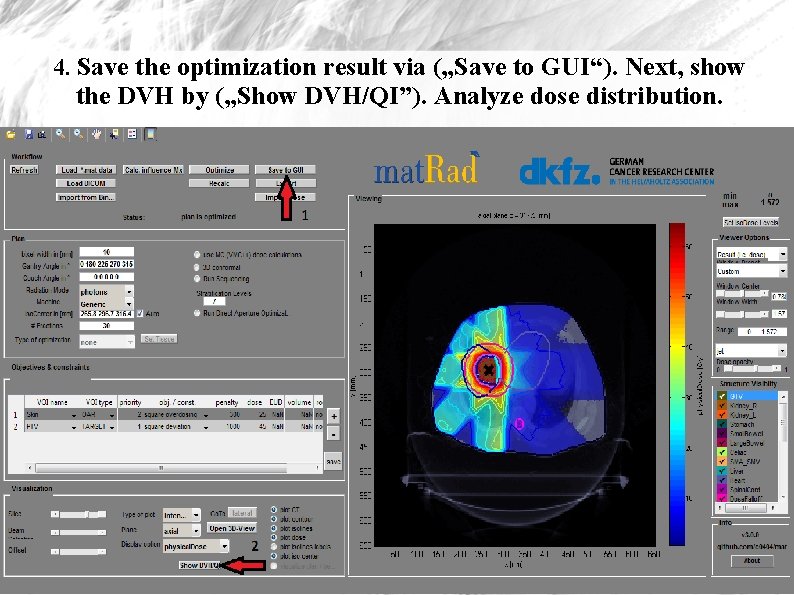Click the Window Center slider
The height and width of the screenshot is (595, 794).
pyautogui.click(x=743, y=294)
